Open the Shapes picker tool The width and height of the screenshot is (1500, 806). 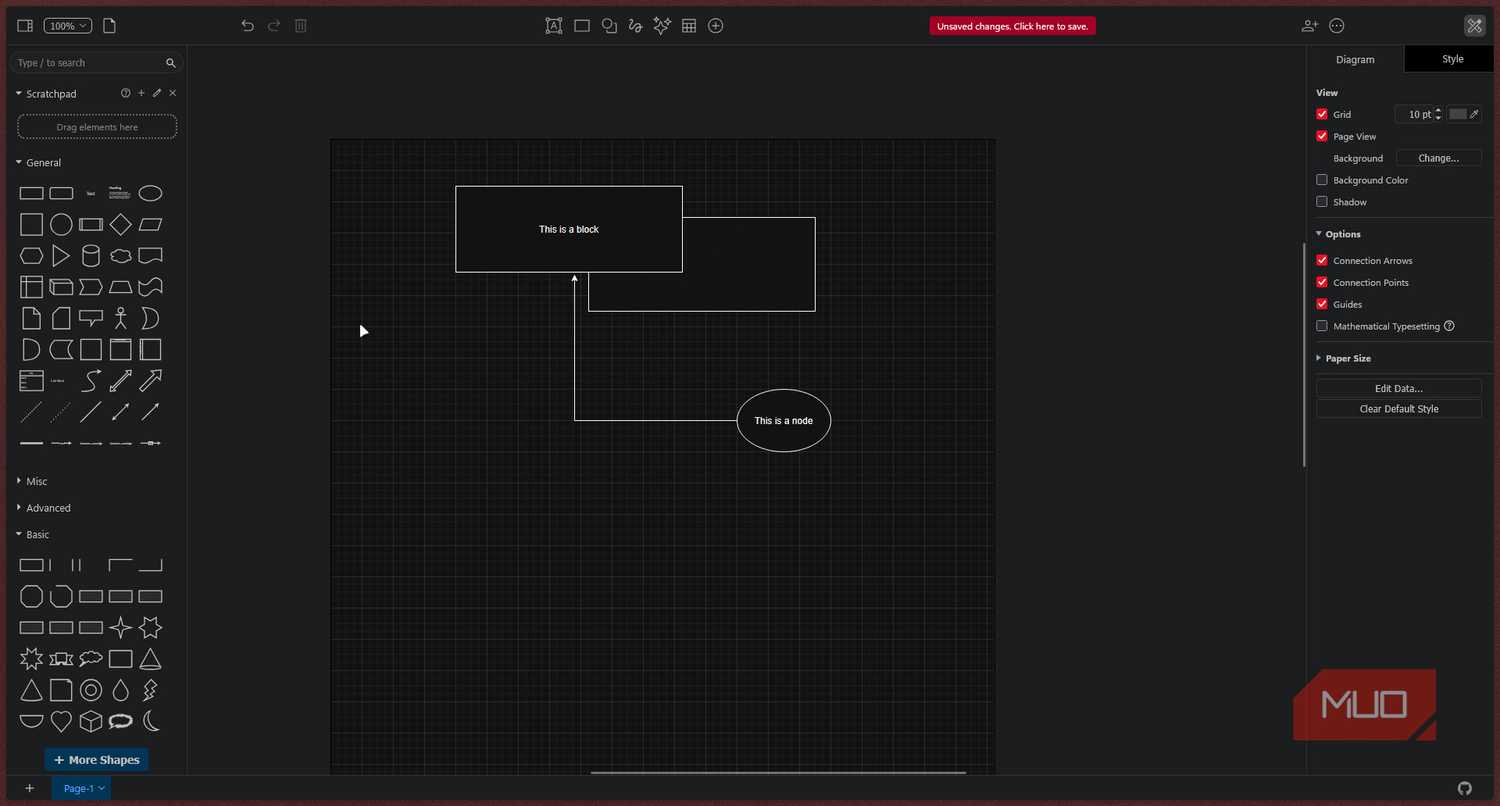pyautogui.click(x=609, y=26)
